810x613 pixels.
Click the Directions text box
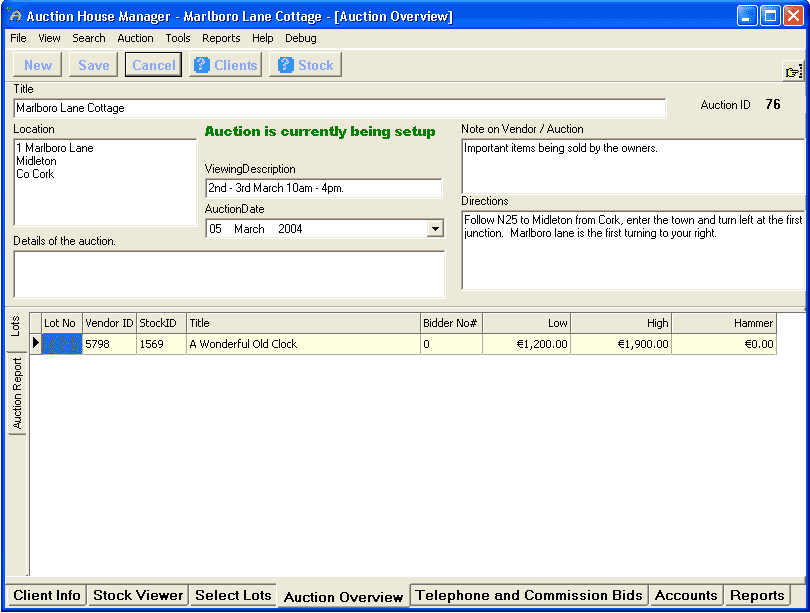(633, 250)
